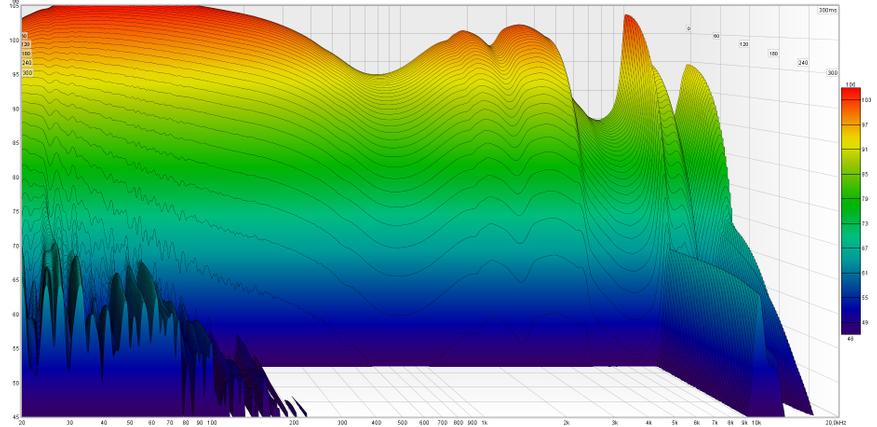The width and height of the screenshot is (877, 427).
Task: Select the 61 color scale value
Action: pyautogui.click(x=866, y=273)
